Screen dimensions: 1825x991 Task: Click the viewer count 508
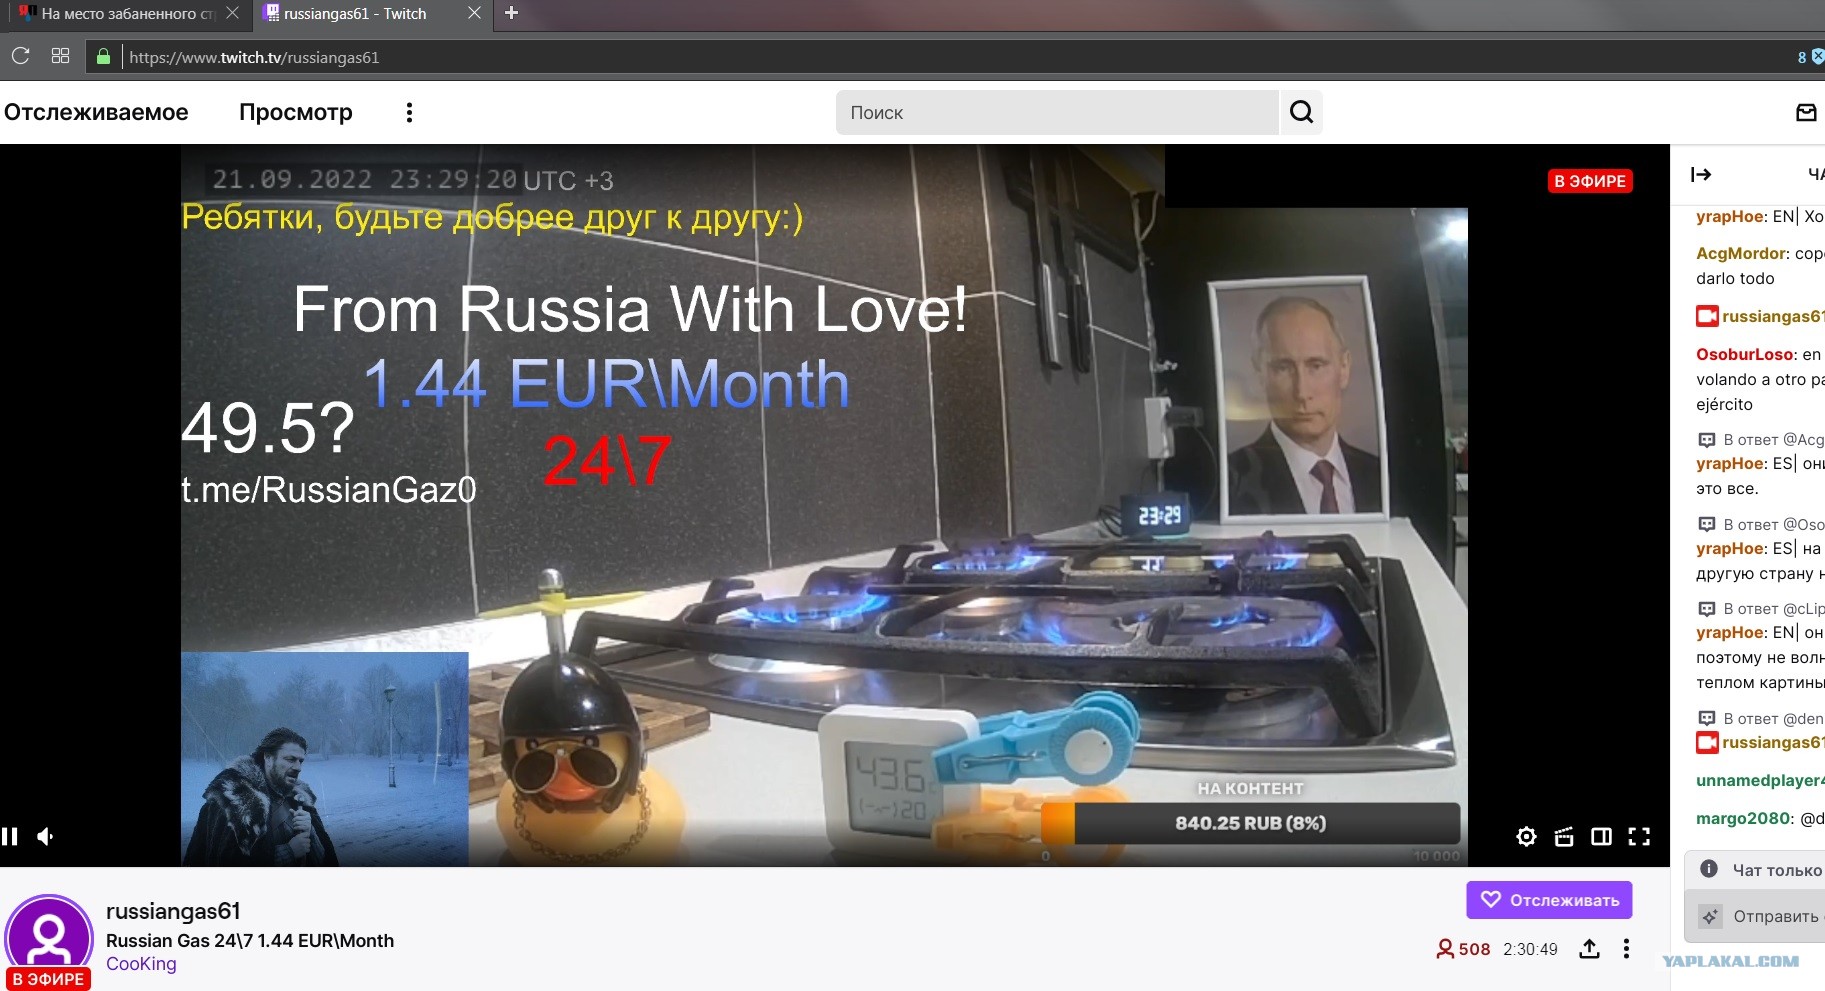[x=1463, y=949]
